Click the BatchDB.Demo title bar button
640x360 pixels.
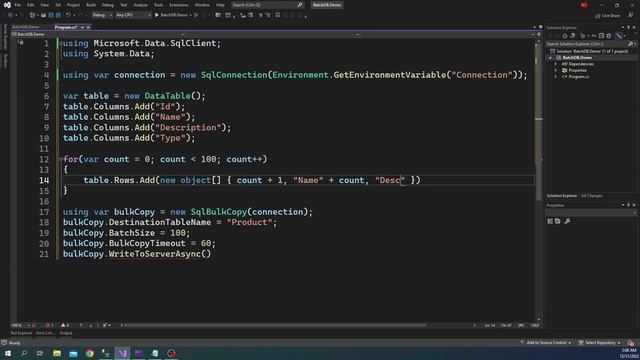tap(327, 5)
